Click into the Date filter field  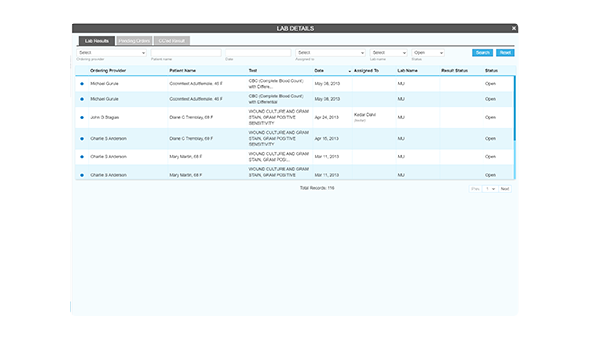(x=258, y=53)
